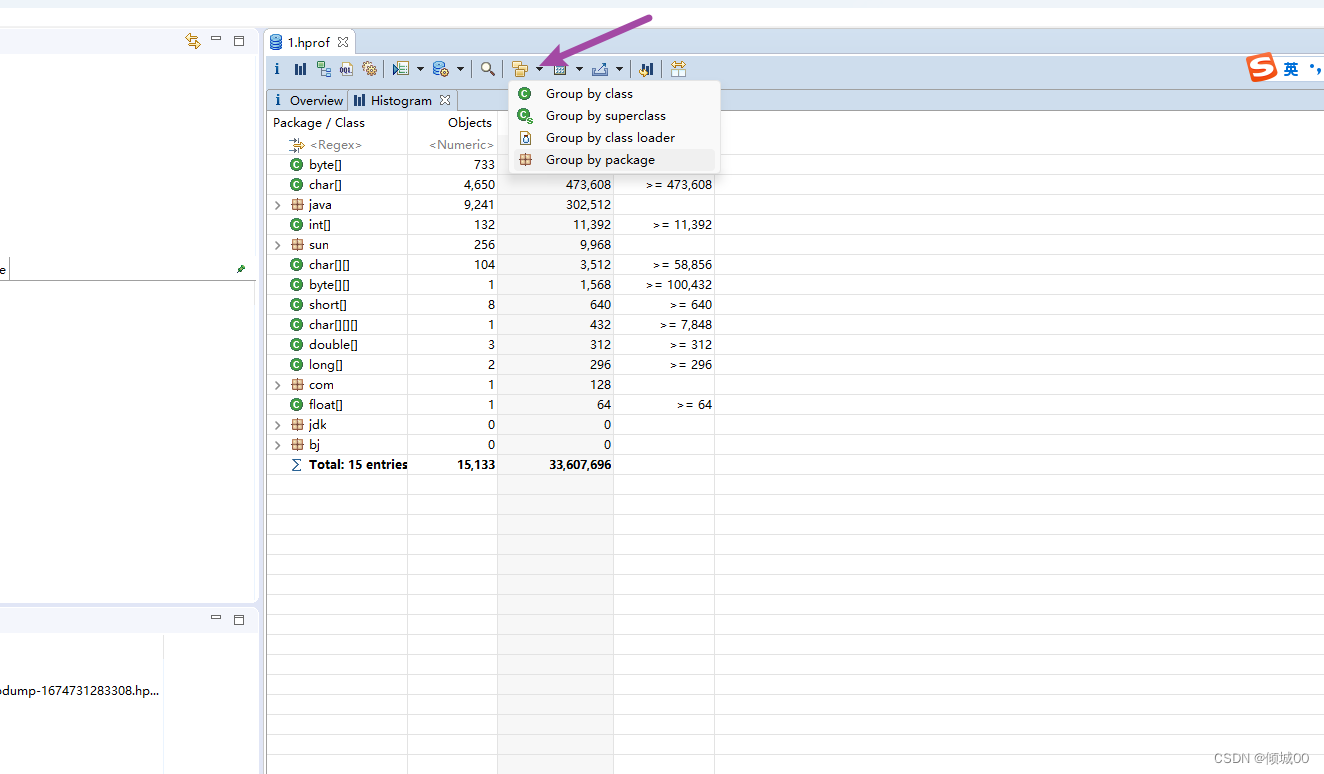Select Group by class loader

(614, 138)
